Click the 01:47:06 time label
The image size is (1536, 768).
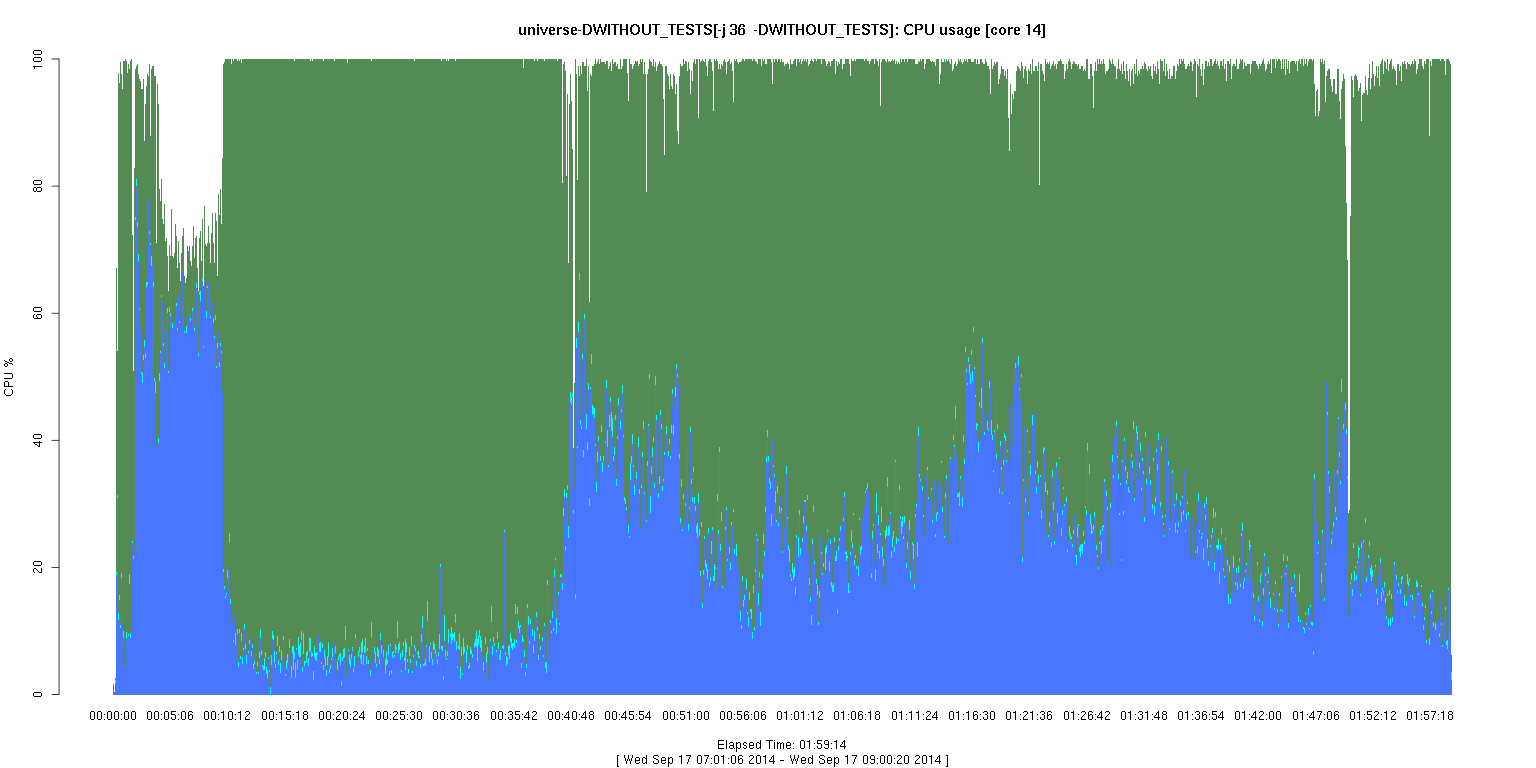[1316, 716]
